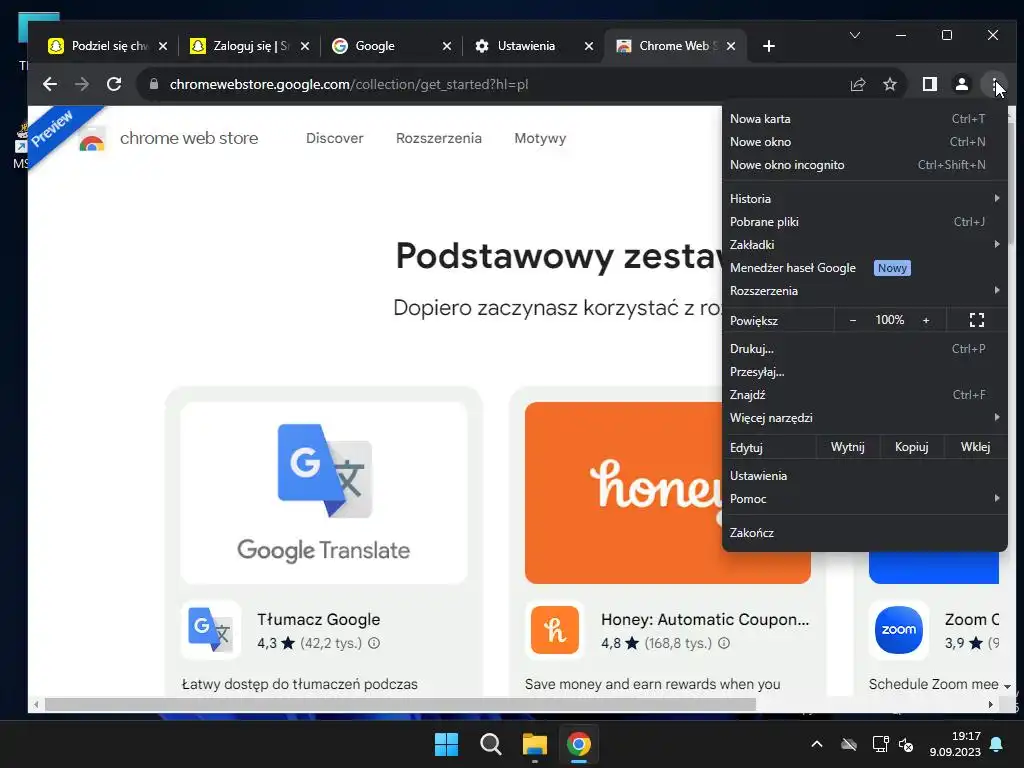
Task: Open File Explorer from the taskbar
Action: [534, 744]
